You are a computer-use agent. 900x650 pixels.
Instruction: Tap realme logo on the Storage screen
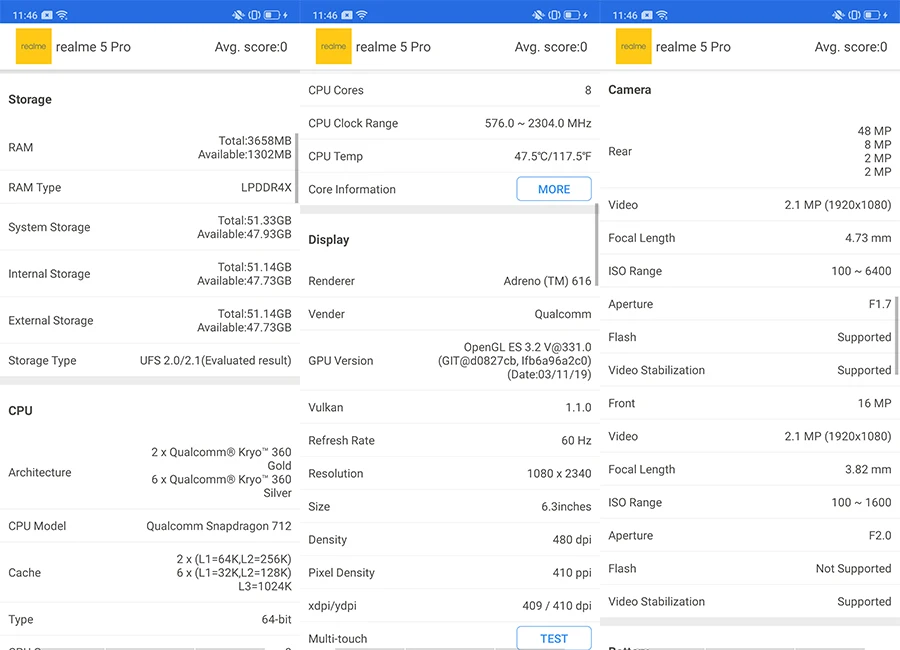(33, 46)
